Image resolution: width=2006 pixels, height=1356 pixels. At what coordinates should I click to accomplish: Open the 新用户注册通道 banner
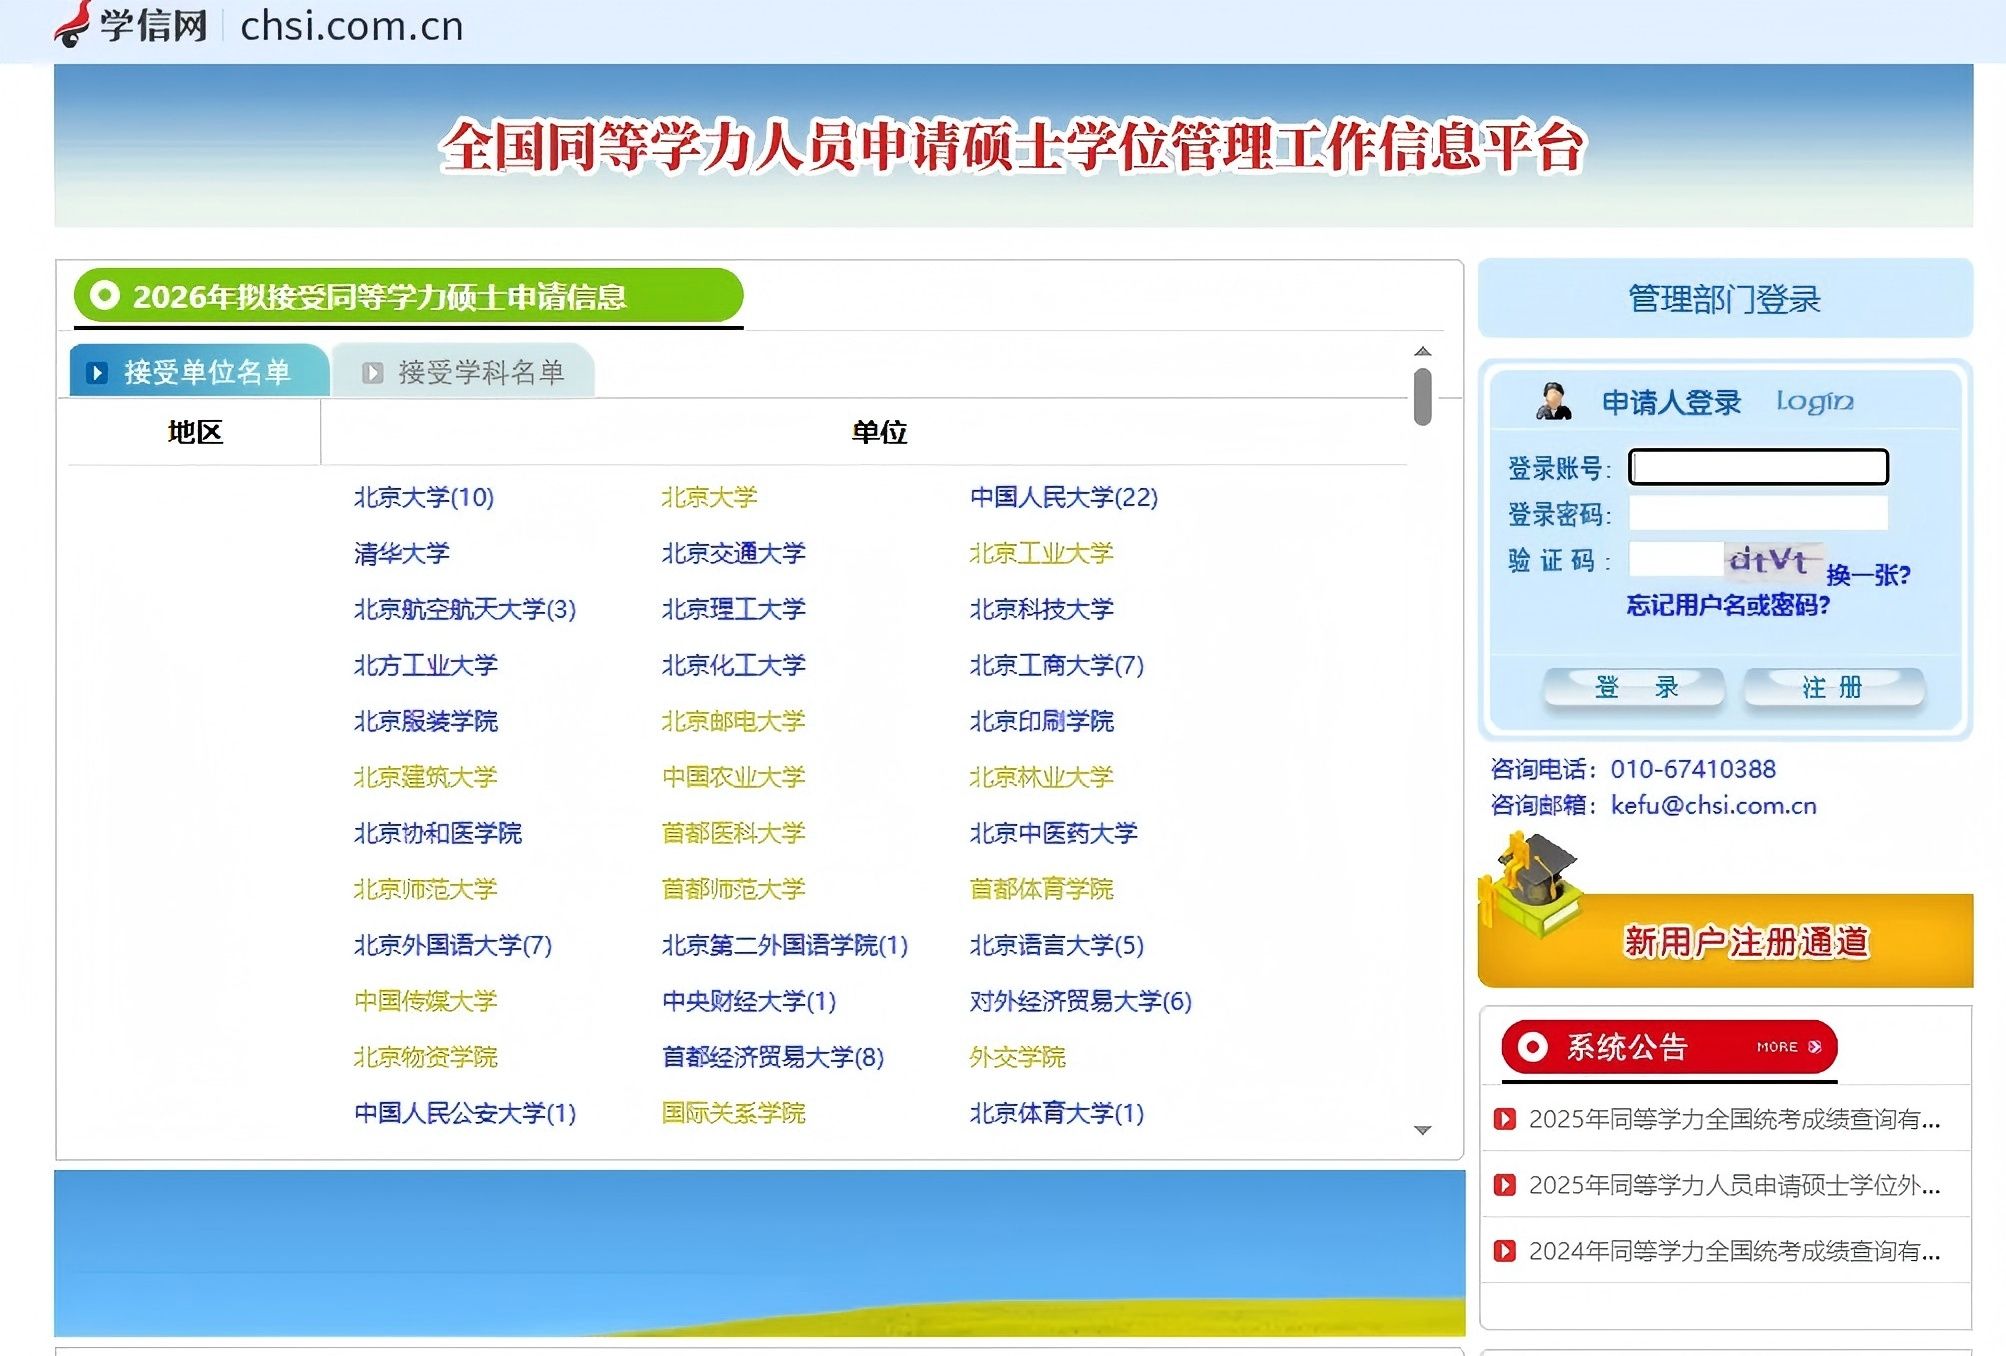(x=1744, y=941)
